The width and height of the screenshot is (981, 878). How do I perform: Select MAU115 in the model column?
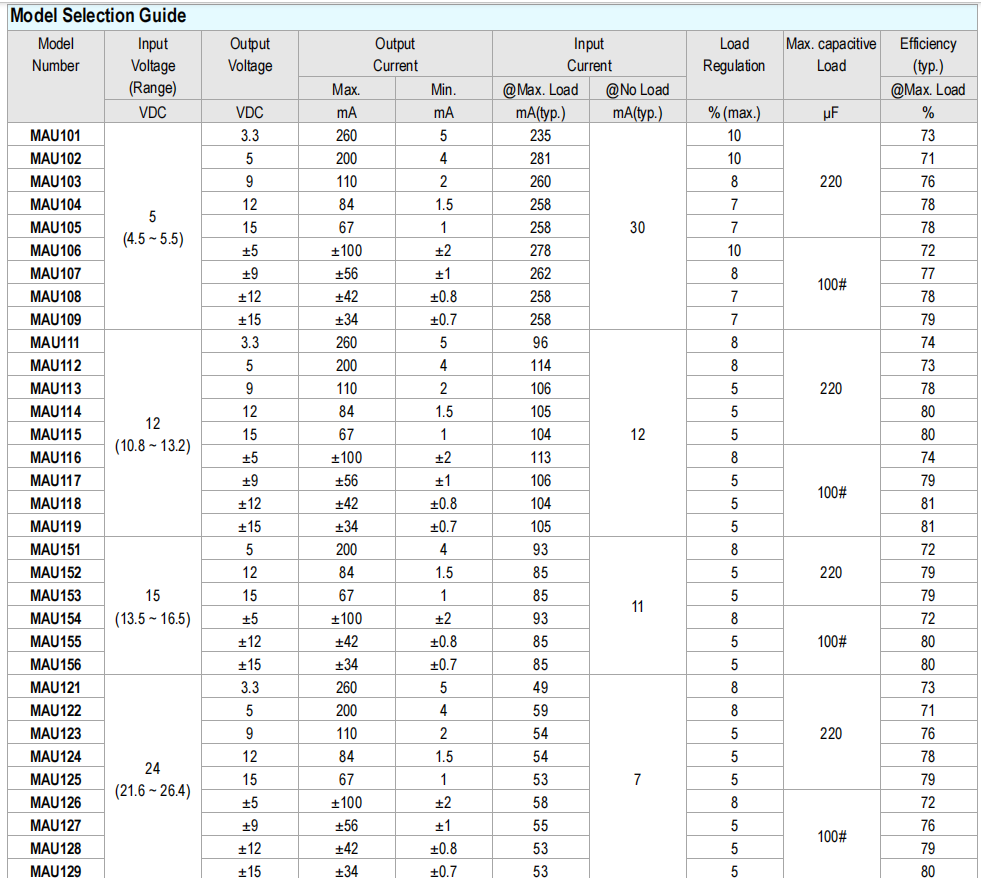pyautogui.click(x=56, y=434)
